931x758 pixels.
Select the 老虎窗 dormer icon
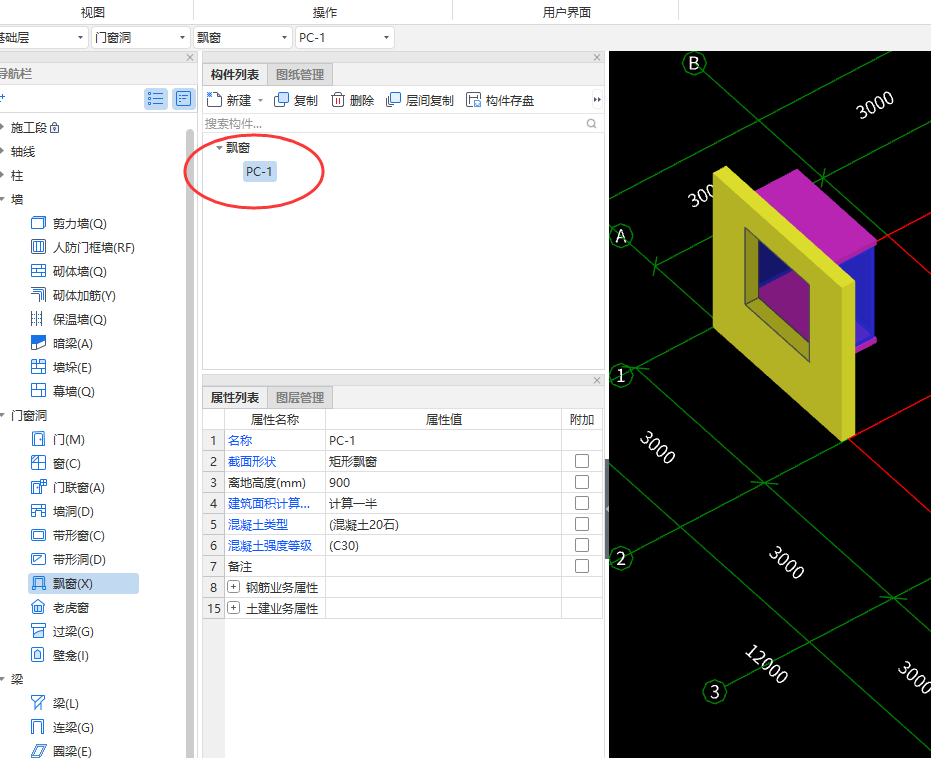(x=38, y=607)
